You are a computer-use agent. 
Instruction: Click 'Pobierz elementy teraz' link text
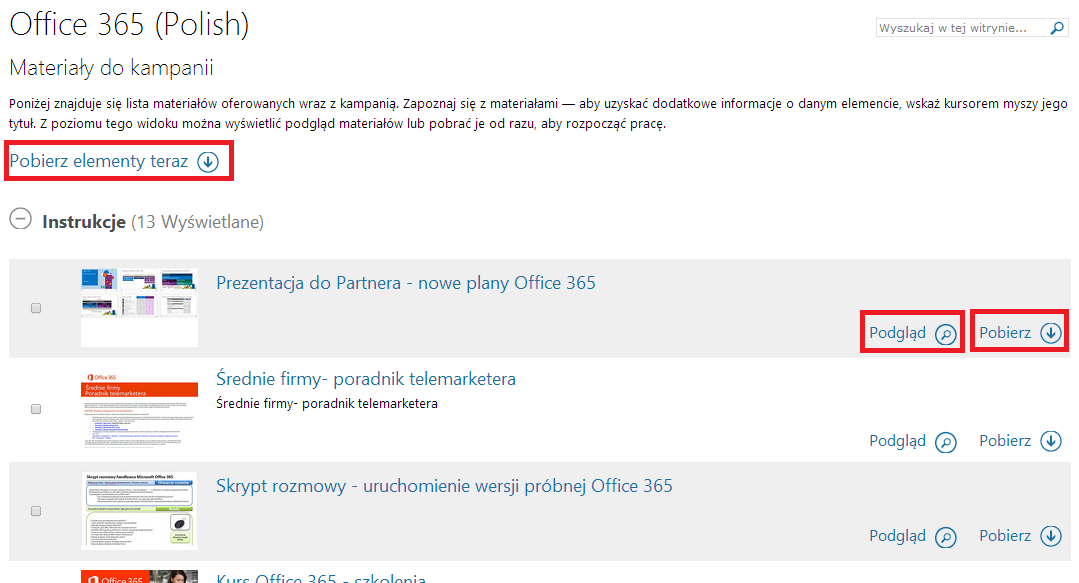[x=98, y=161]
